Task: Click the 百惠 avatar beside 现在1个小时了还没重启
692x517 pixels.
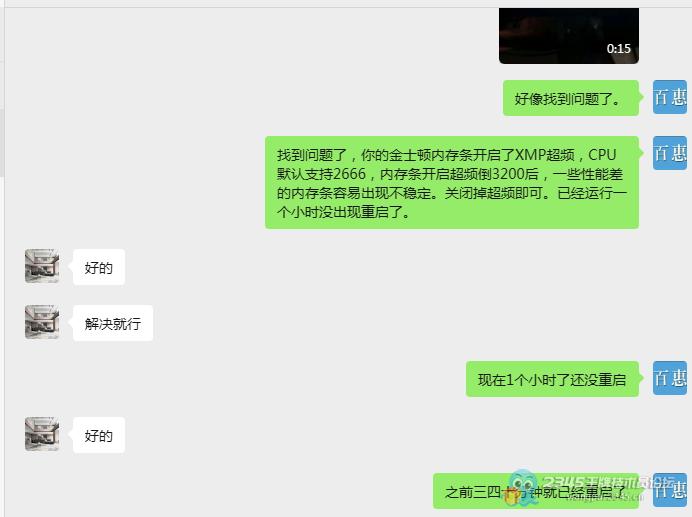Action: [x=670, y=378]
